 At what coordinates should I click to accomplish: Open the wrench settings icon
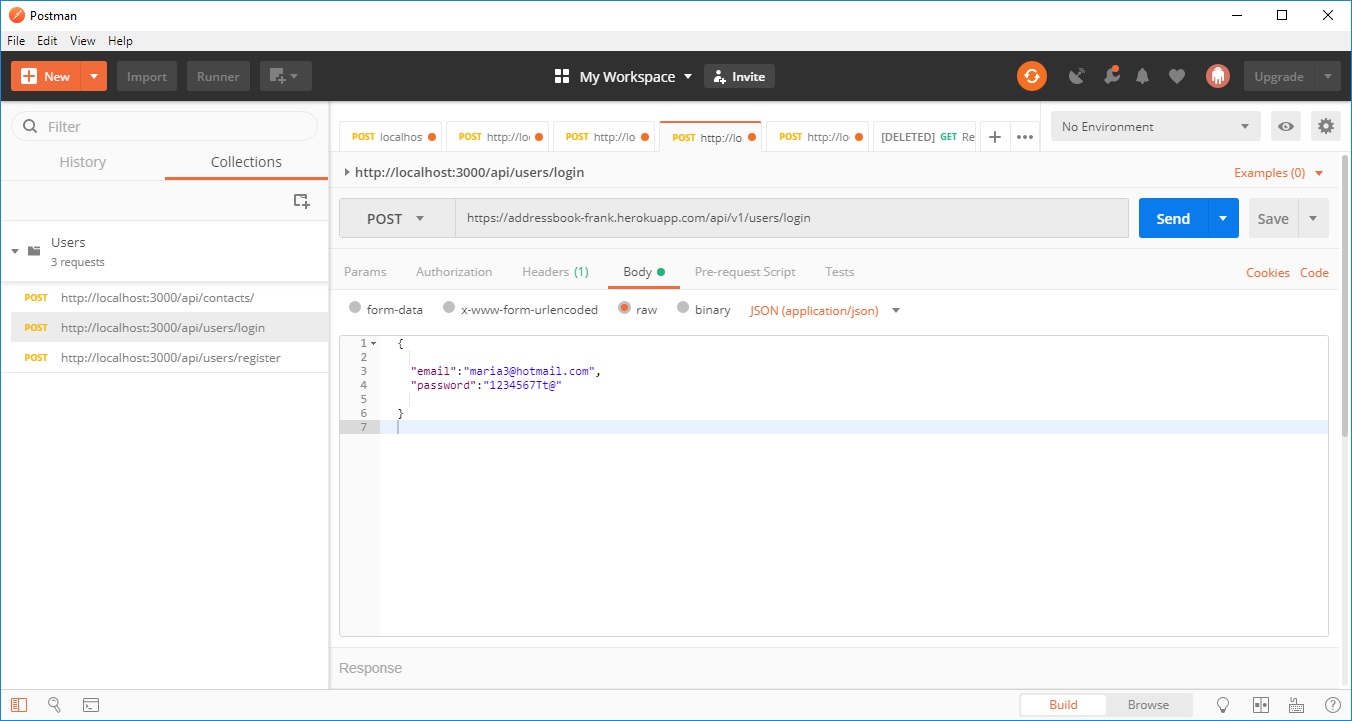pyautogui.click(x=1111, y=76)
